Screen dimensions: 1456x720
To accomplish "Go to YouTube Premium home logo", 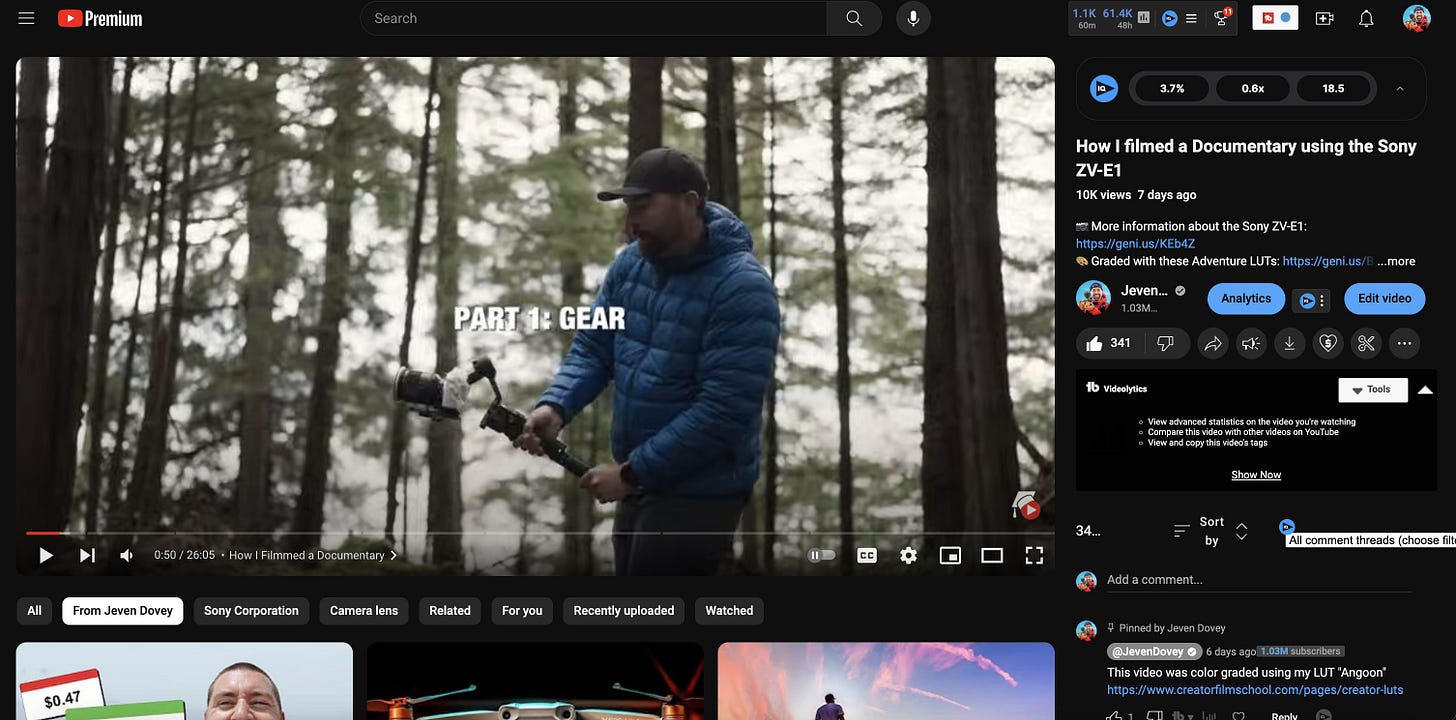I will [x=100, y=18].
